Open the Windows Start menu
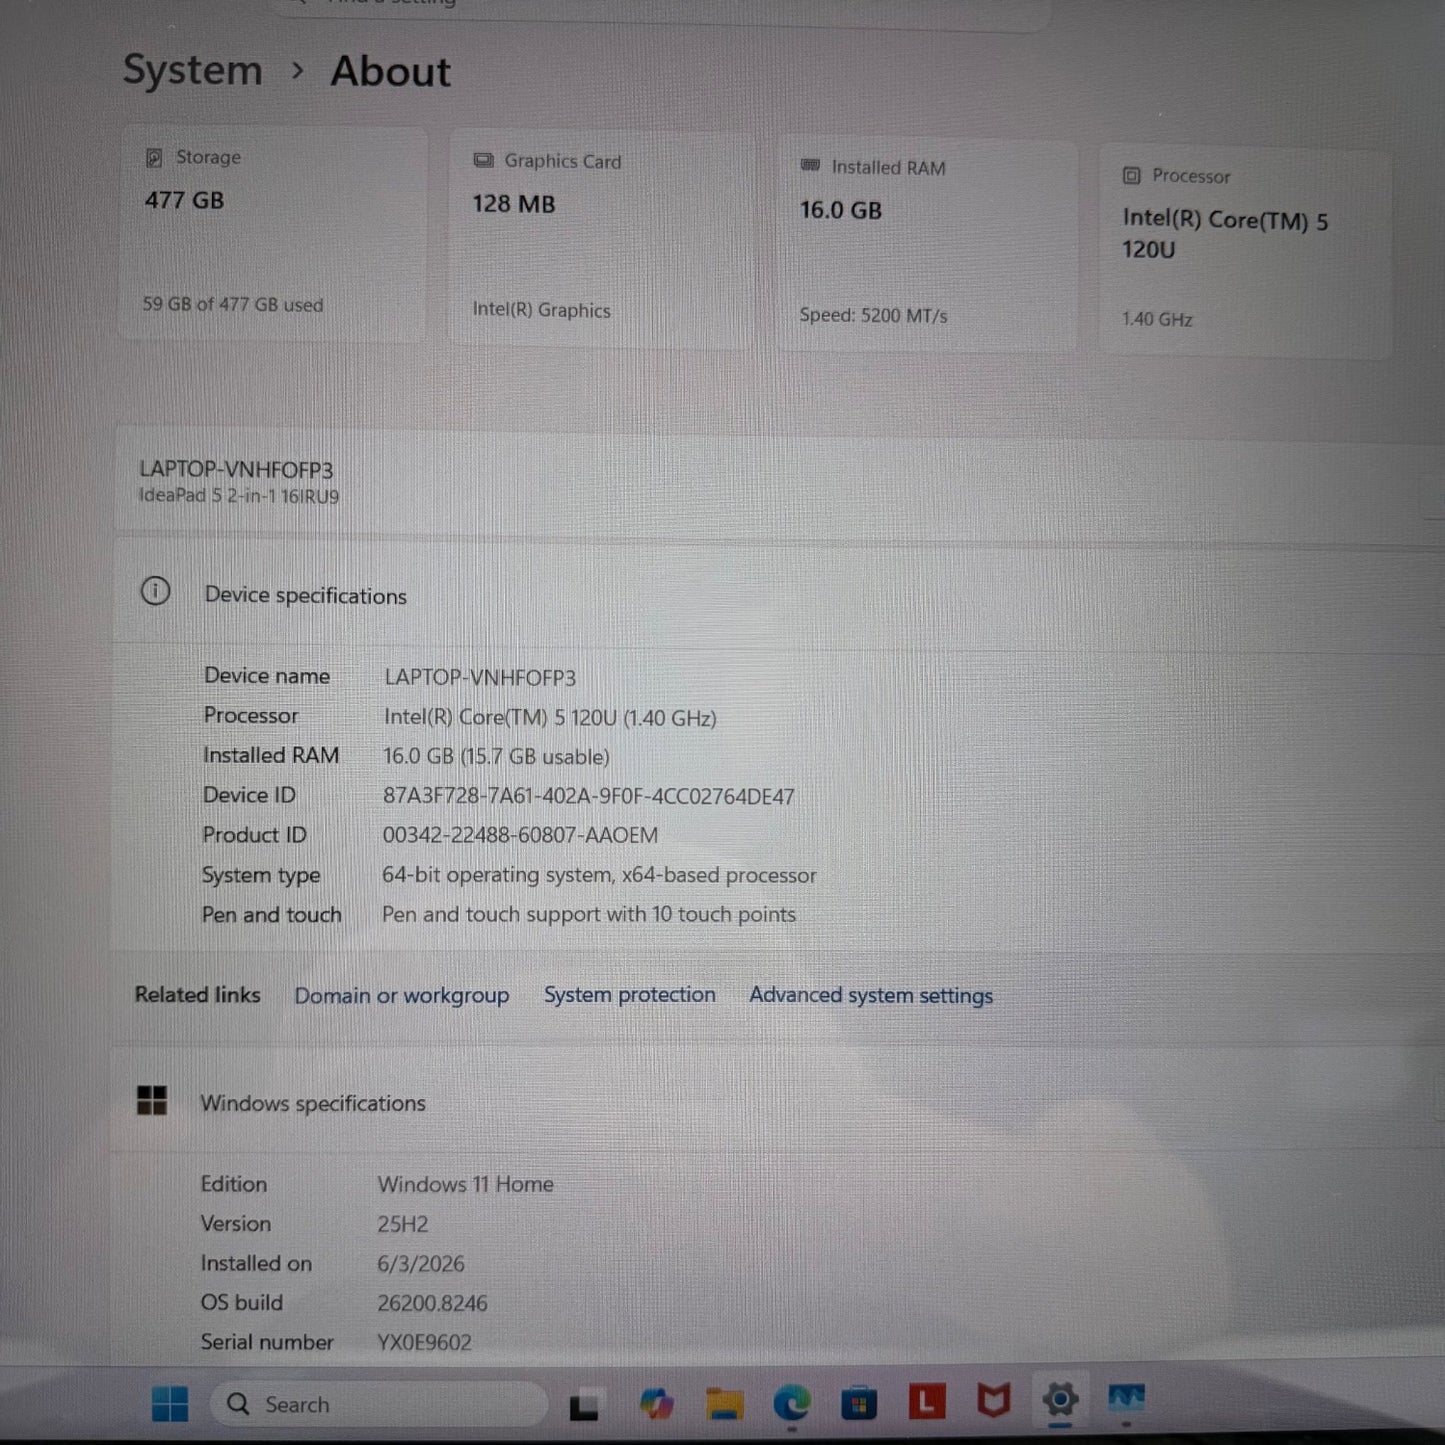The height and width of the screenshot is (1445, 1445). point(170,1403)
